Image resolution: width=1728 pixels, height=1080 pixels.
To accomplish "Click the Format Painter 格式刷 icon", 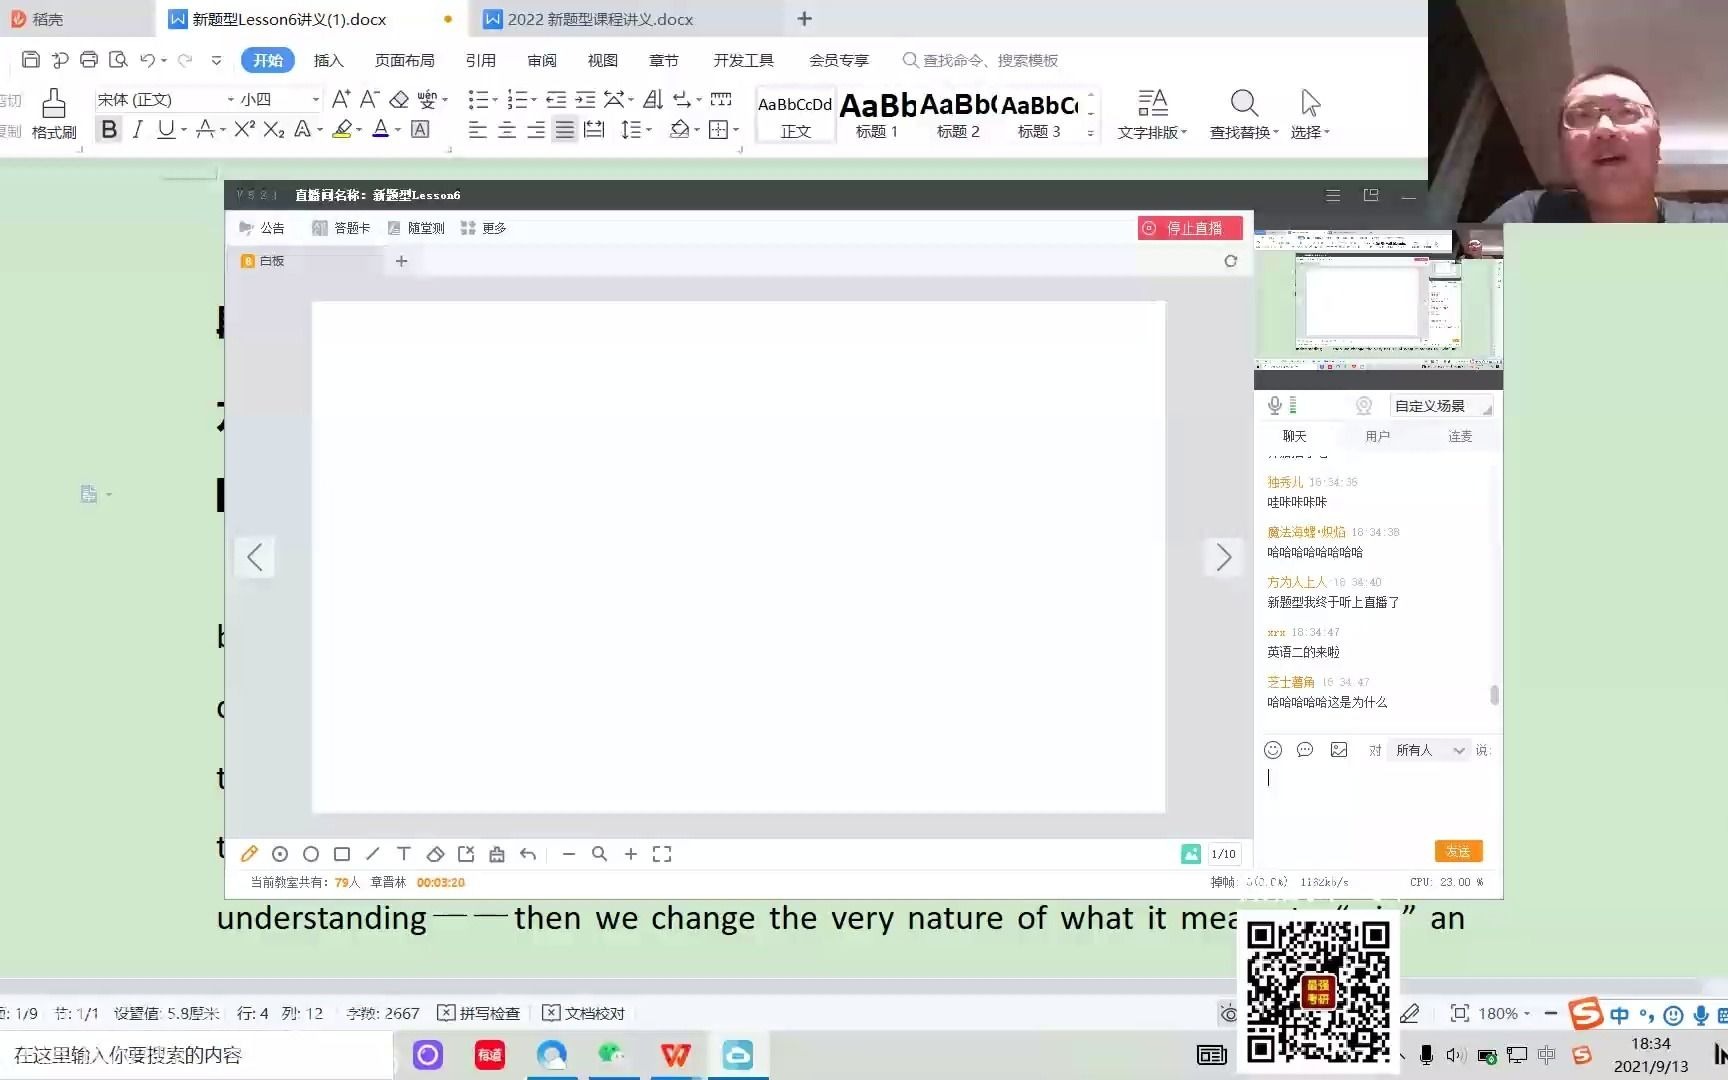I will click(x=54, y=114).
